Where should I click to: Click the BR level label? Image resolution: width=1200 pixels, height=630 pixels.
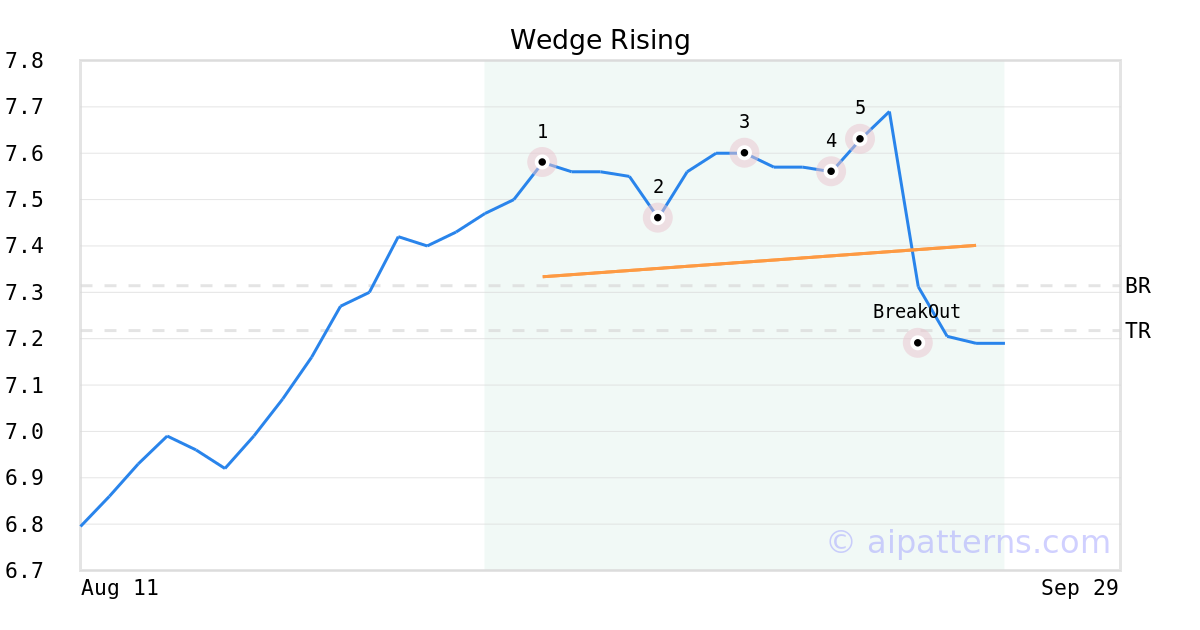1138,286
